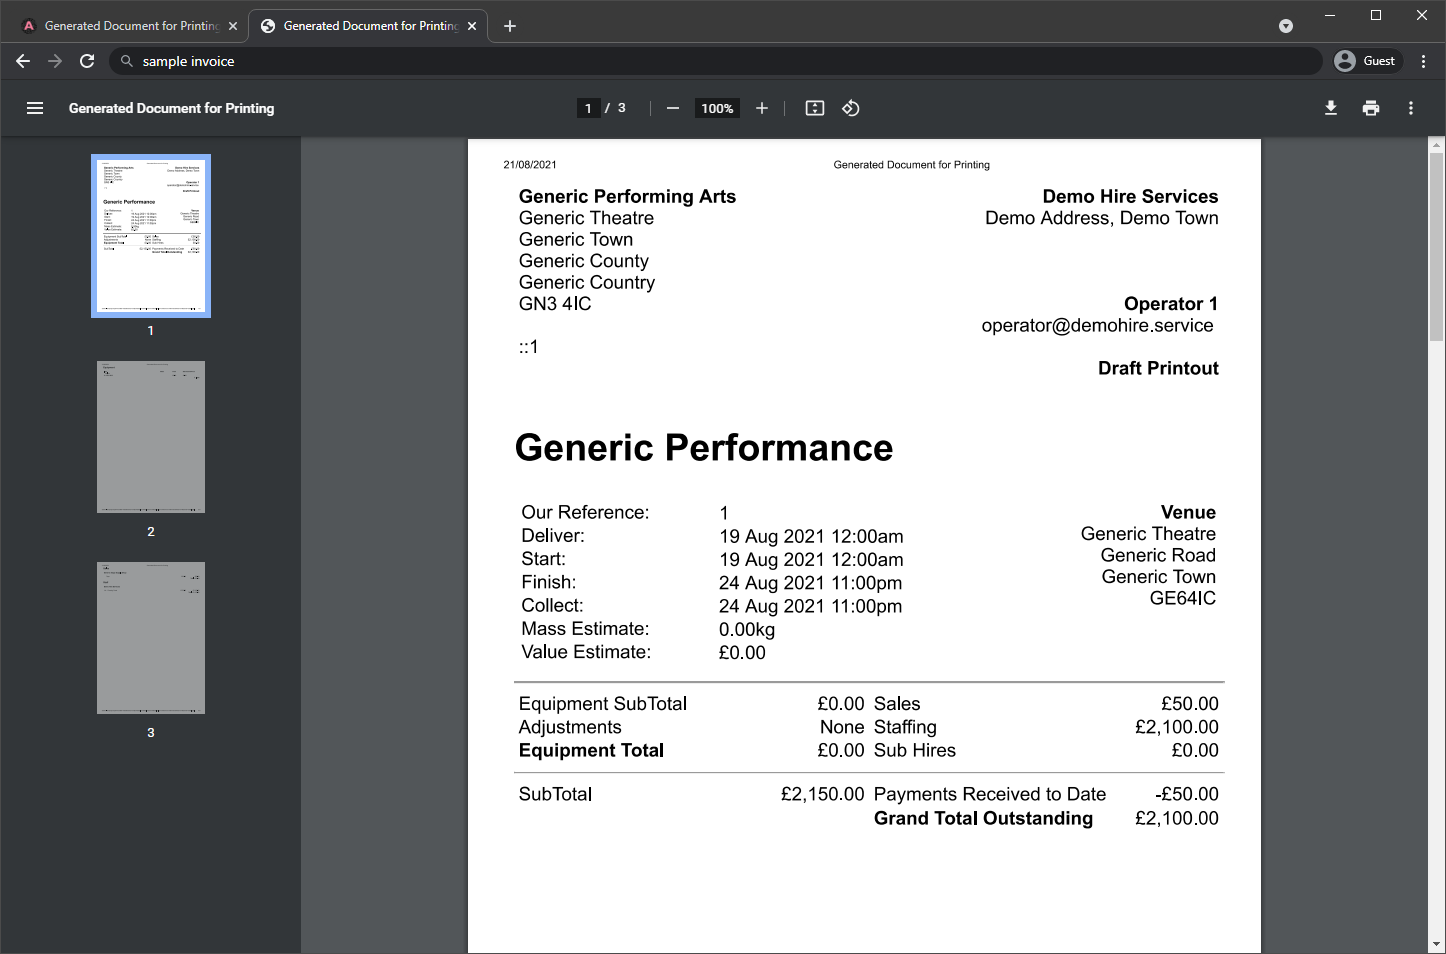This screenshot has height=954, width=1446.
Task: Click the download PDF icon
Action: (1331, 108)
